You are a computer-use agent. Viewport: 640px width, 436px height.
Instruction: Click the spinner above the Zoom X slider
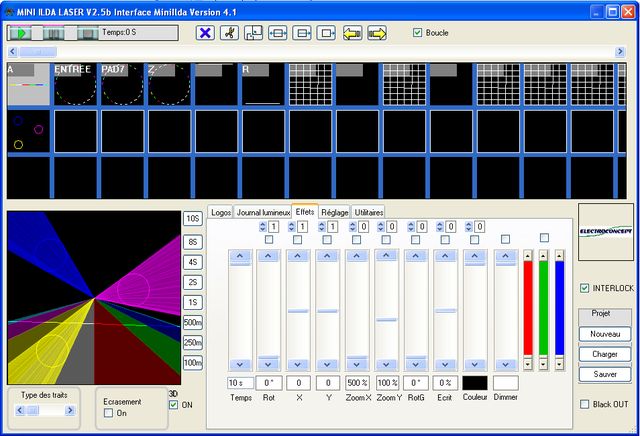pyautogui.click(x=353, y=227)
